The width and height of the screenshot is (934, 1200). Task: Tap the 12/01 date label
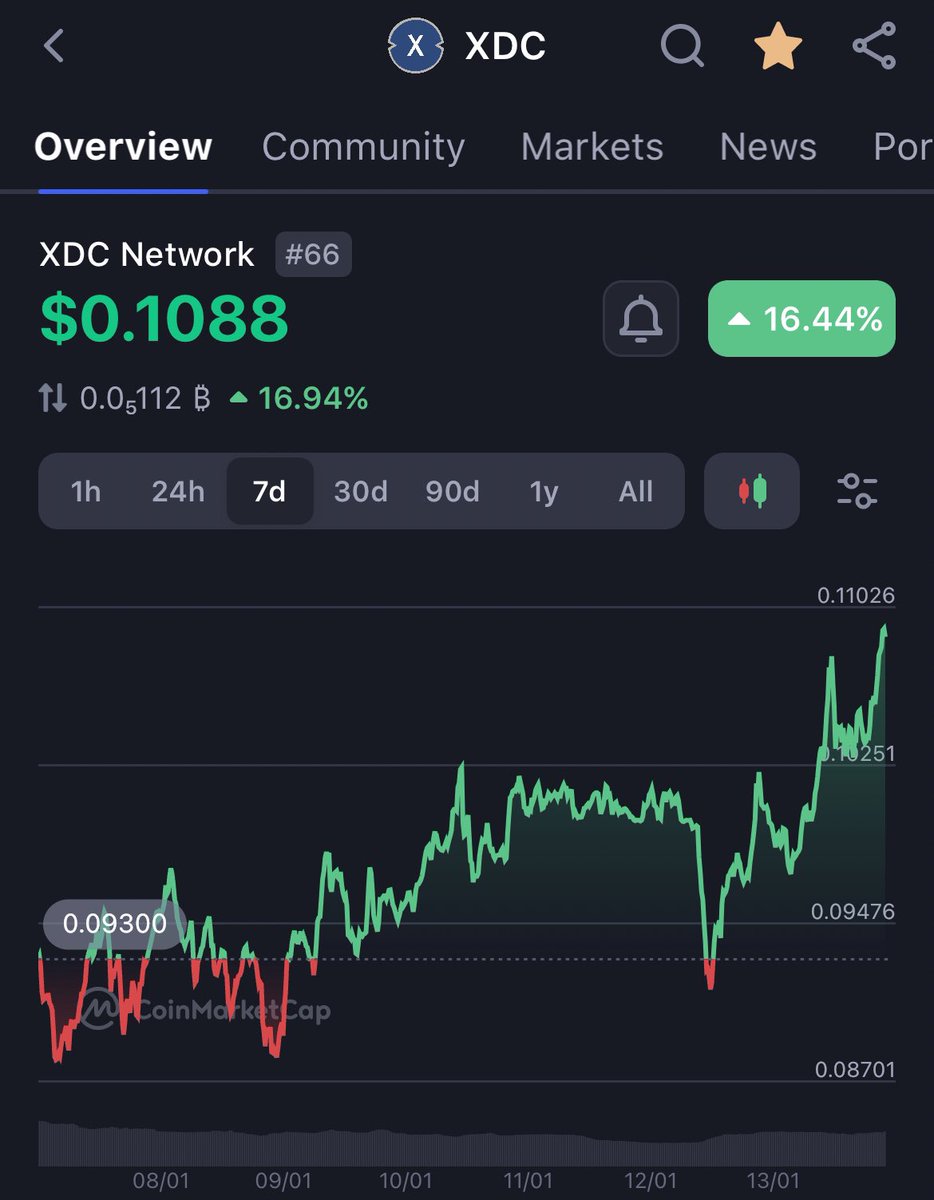coord(650,1182)
